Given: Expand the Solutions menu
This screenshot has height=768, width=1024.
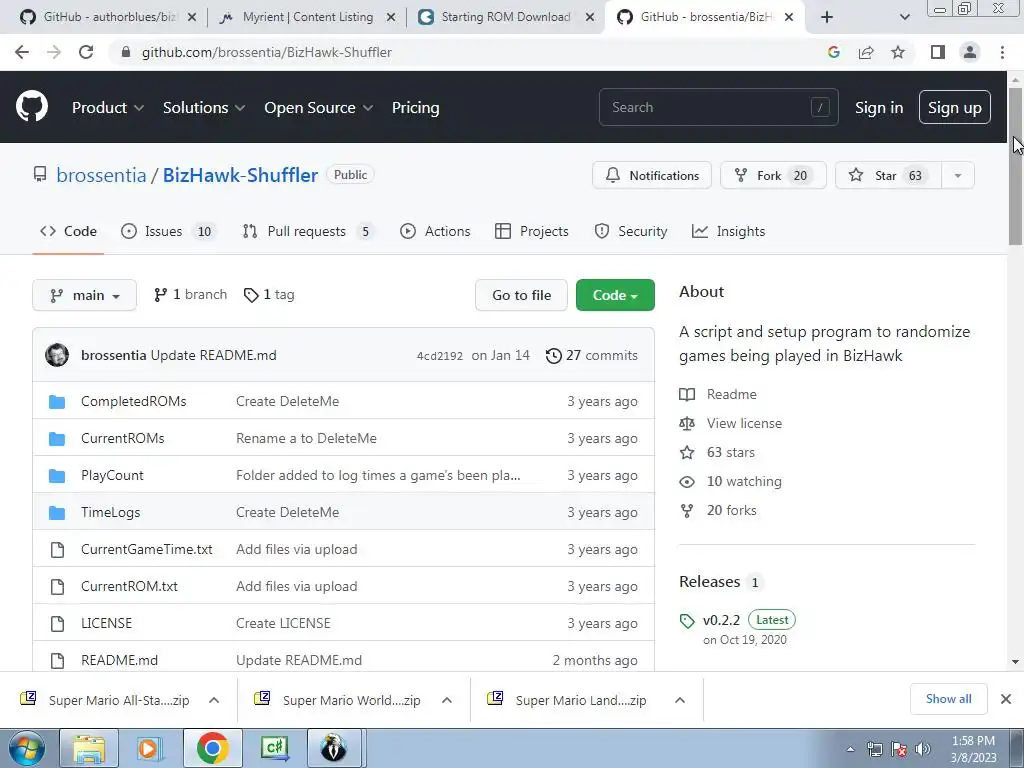Looking at the screenshot, I should (x=204, y=108).
